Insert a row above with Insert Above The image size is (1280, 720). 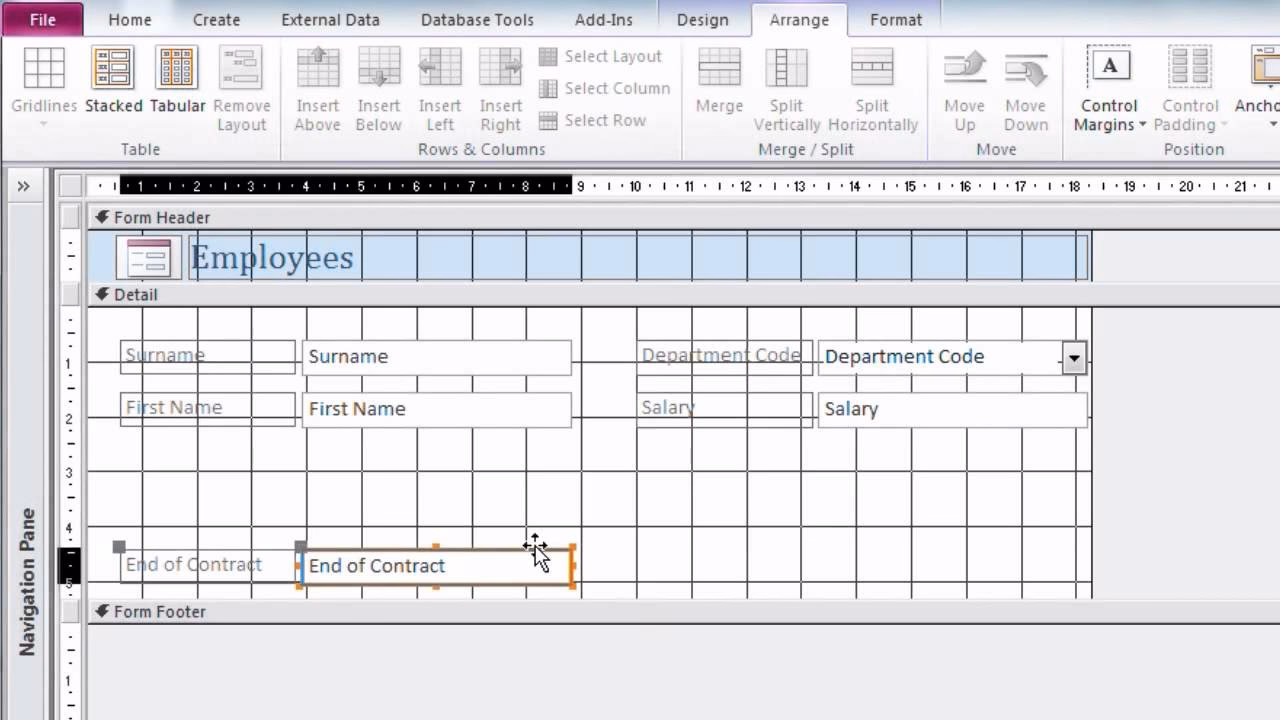[317, 85]
